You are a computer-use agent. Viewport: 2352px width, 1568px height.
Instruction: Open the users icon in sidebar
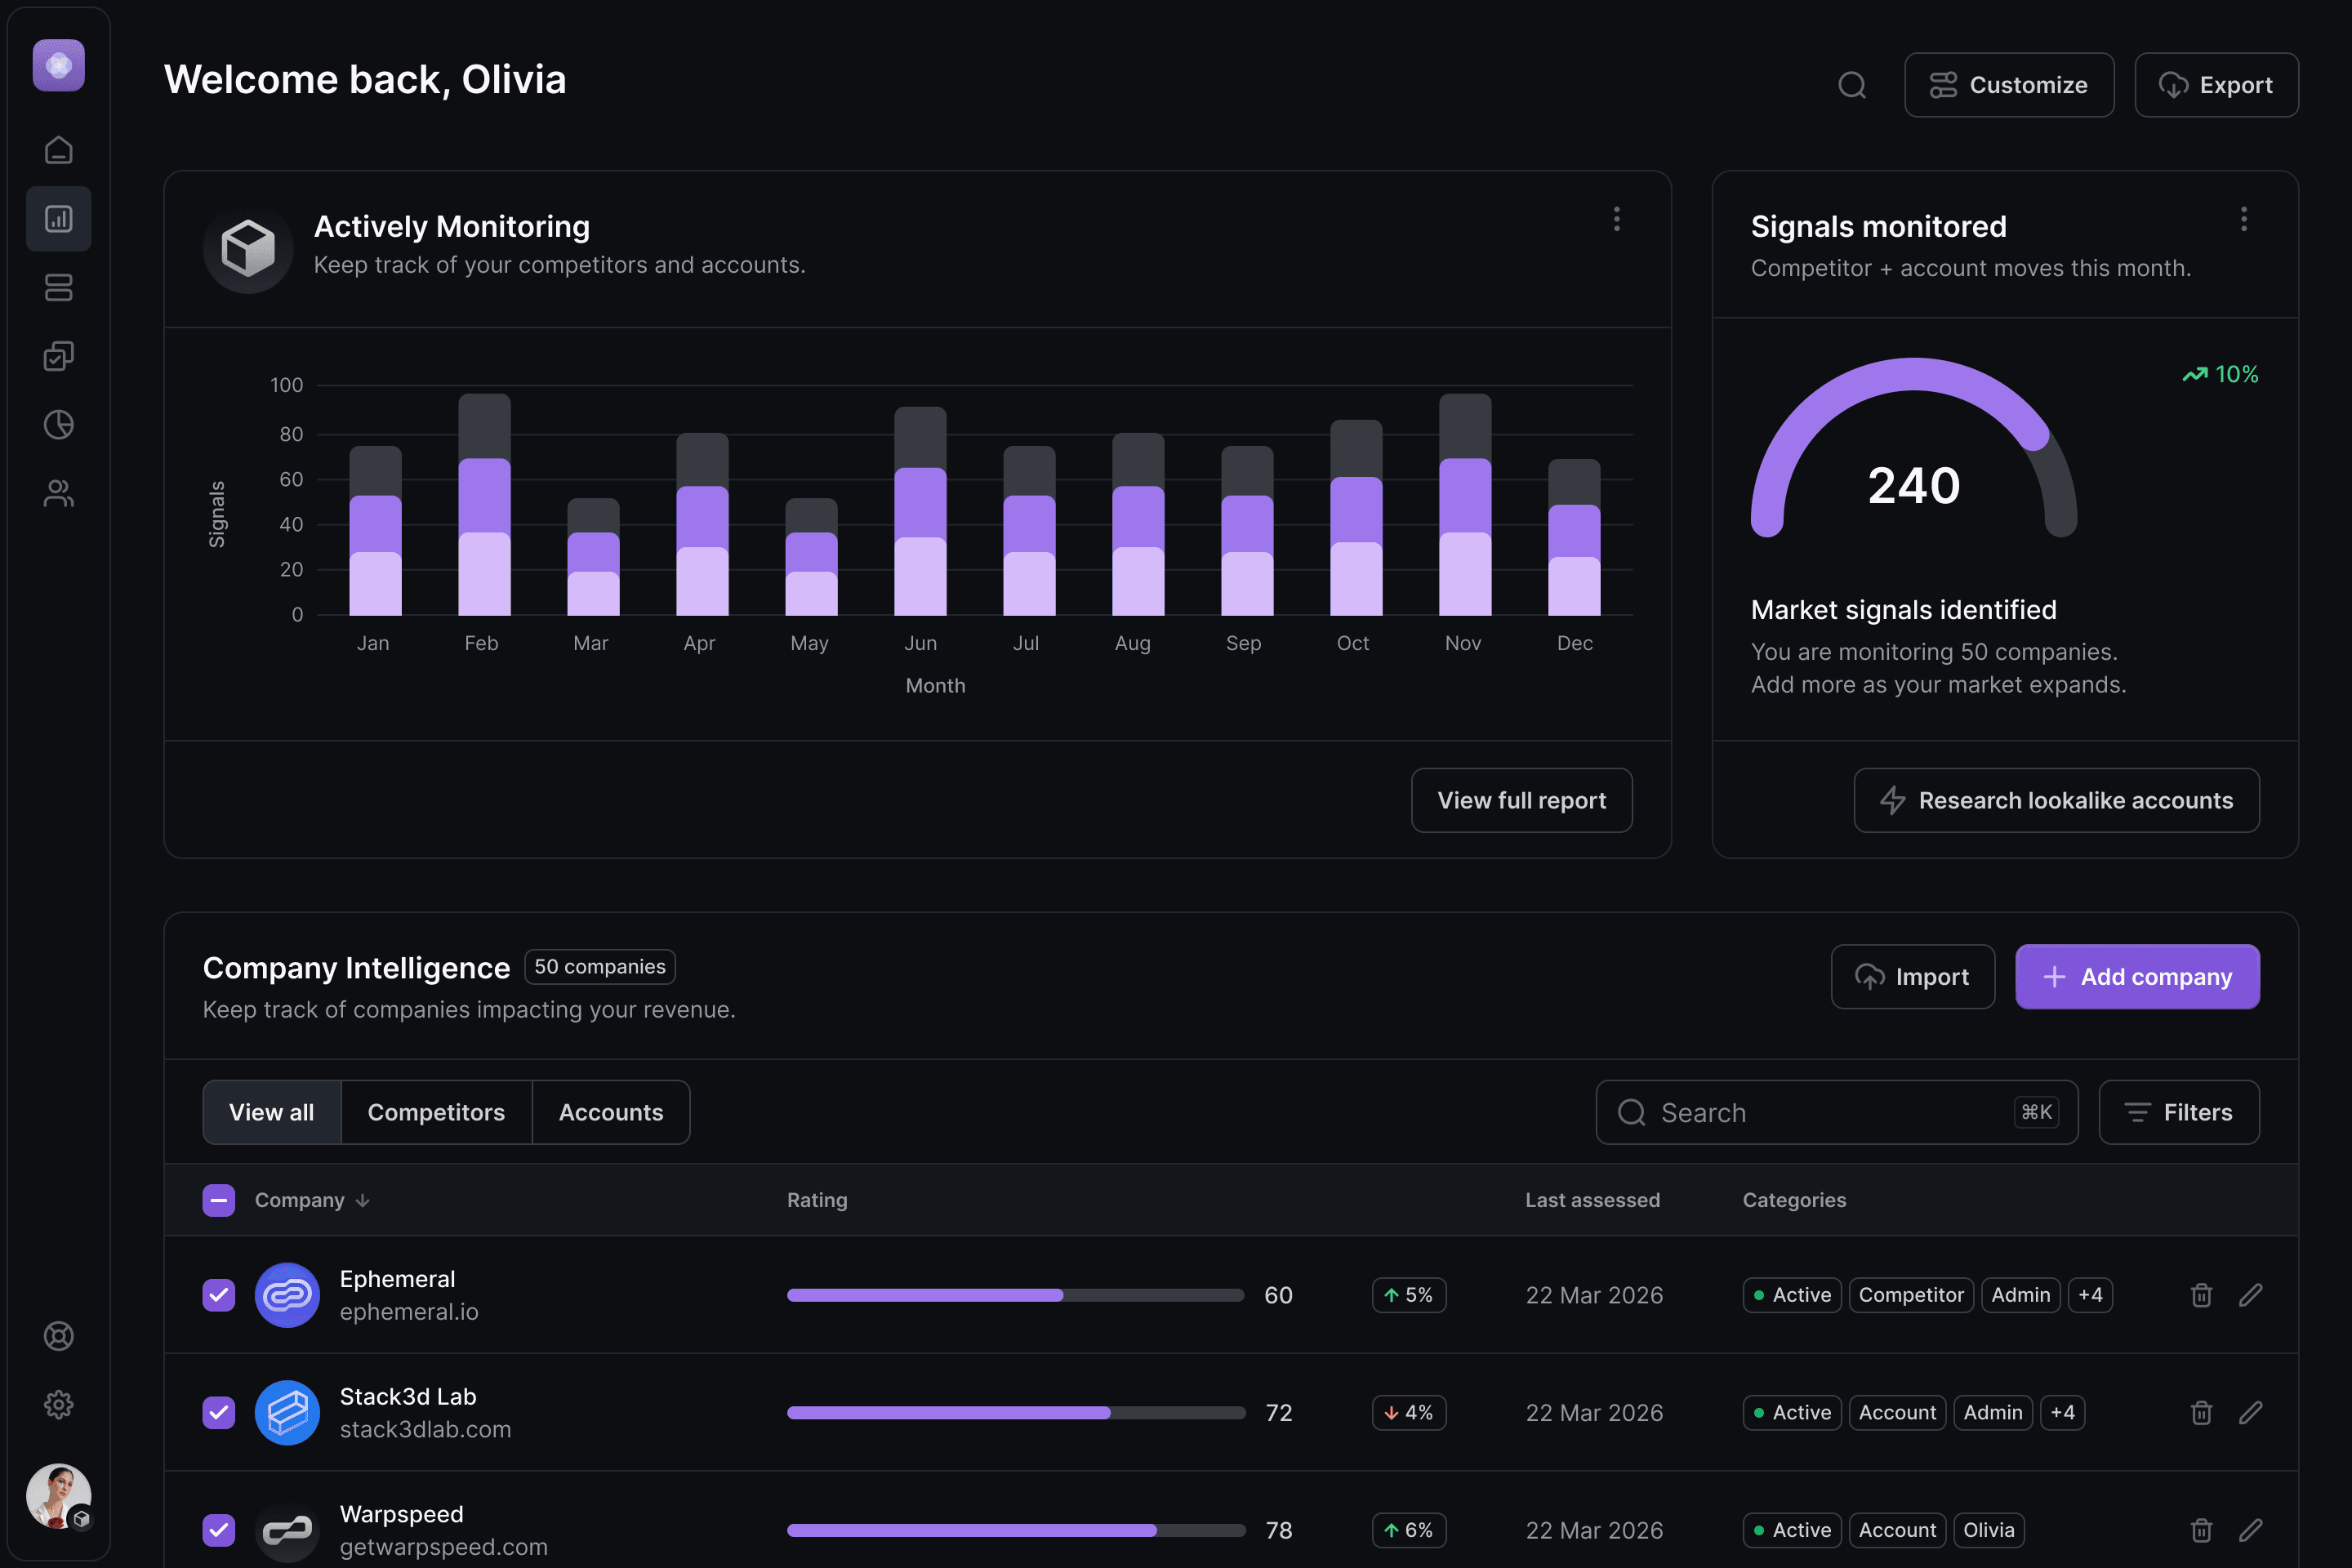click(x=58, y=493)
